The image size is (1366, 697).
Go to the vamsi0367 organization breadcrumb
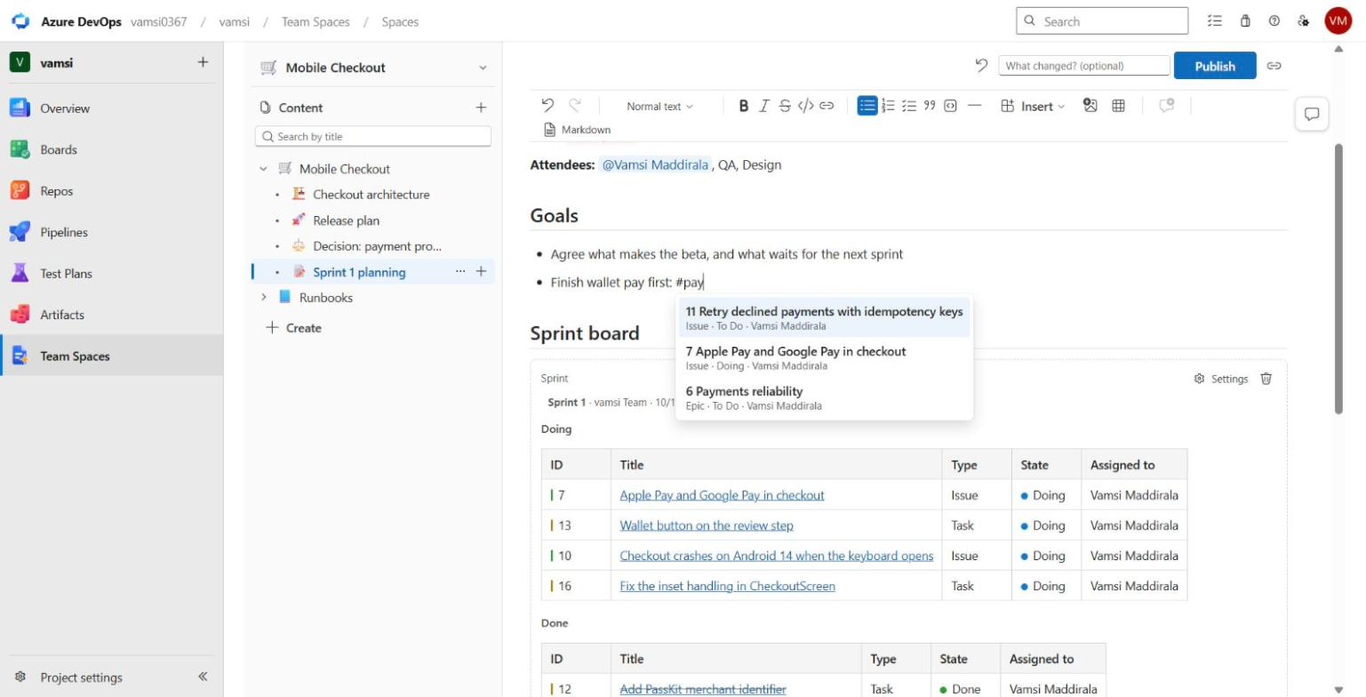click(x=159, y=21)
